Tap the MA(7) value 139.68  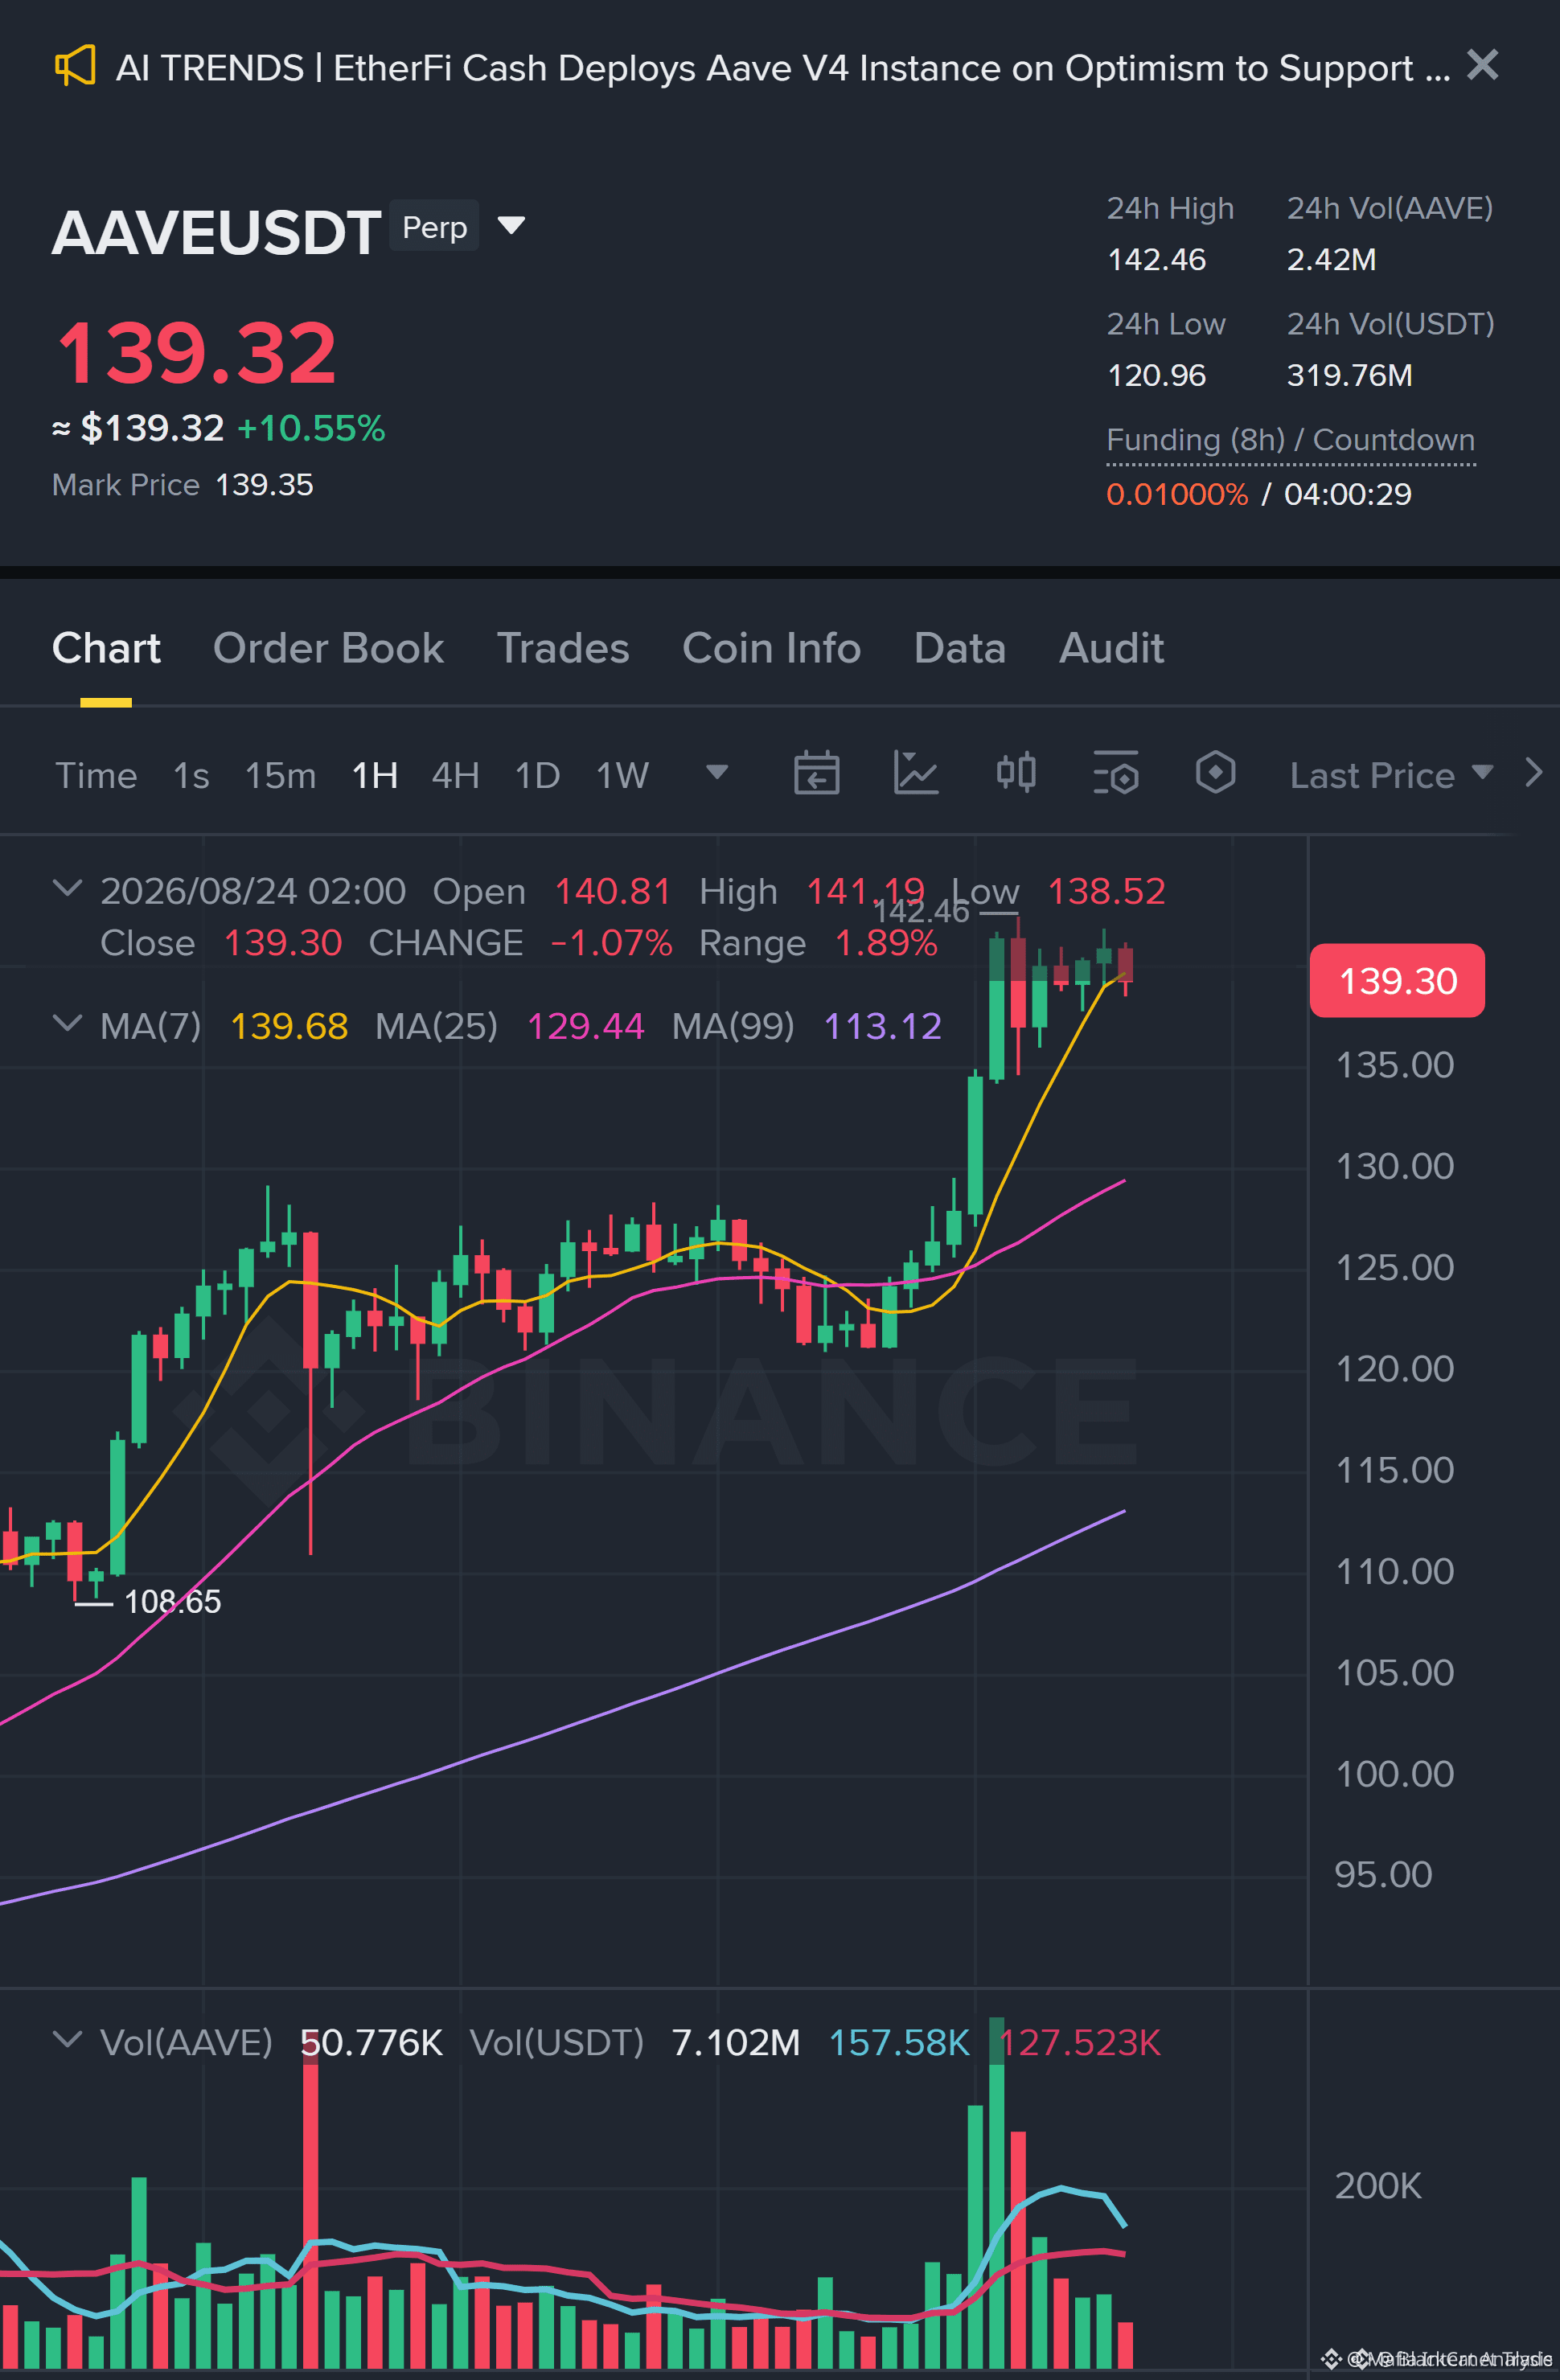pos(289,1026)
